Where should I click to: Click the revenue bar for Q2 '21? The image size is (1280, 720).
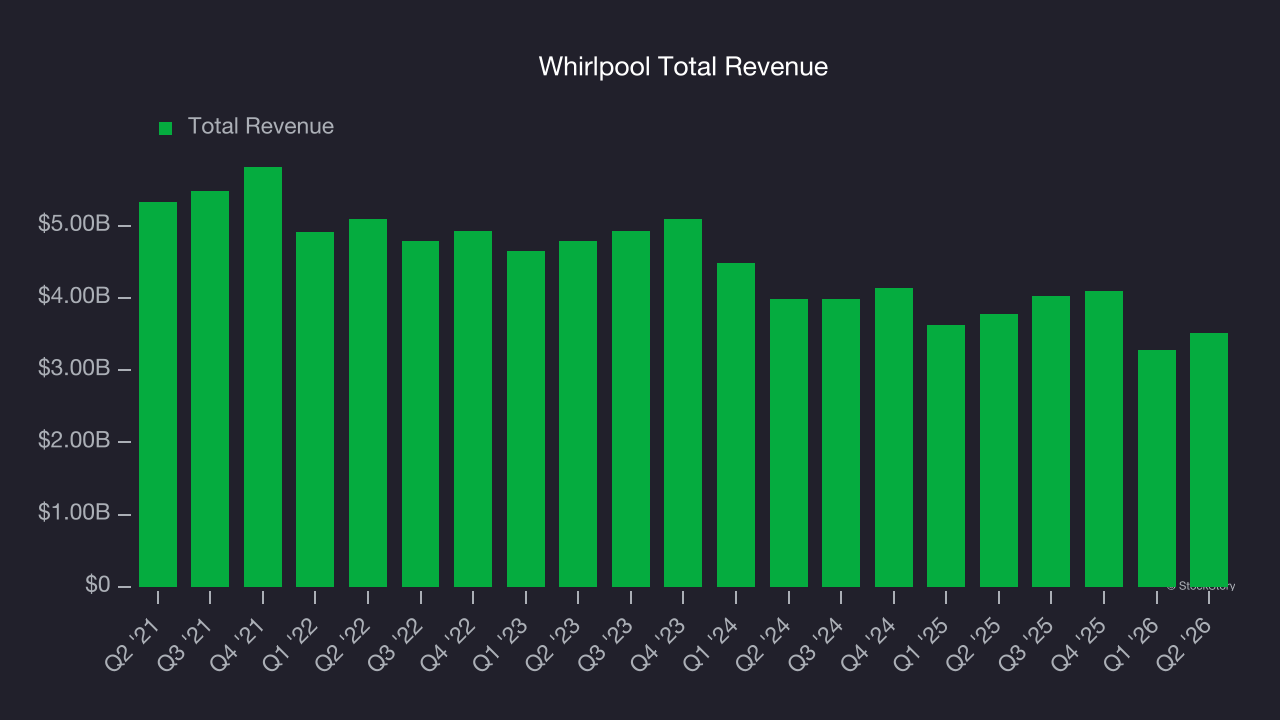point(158,394)
